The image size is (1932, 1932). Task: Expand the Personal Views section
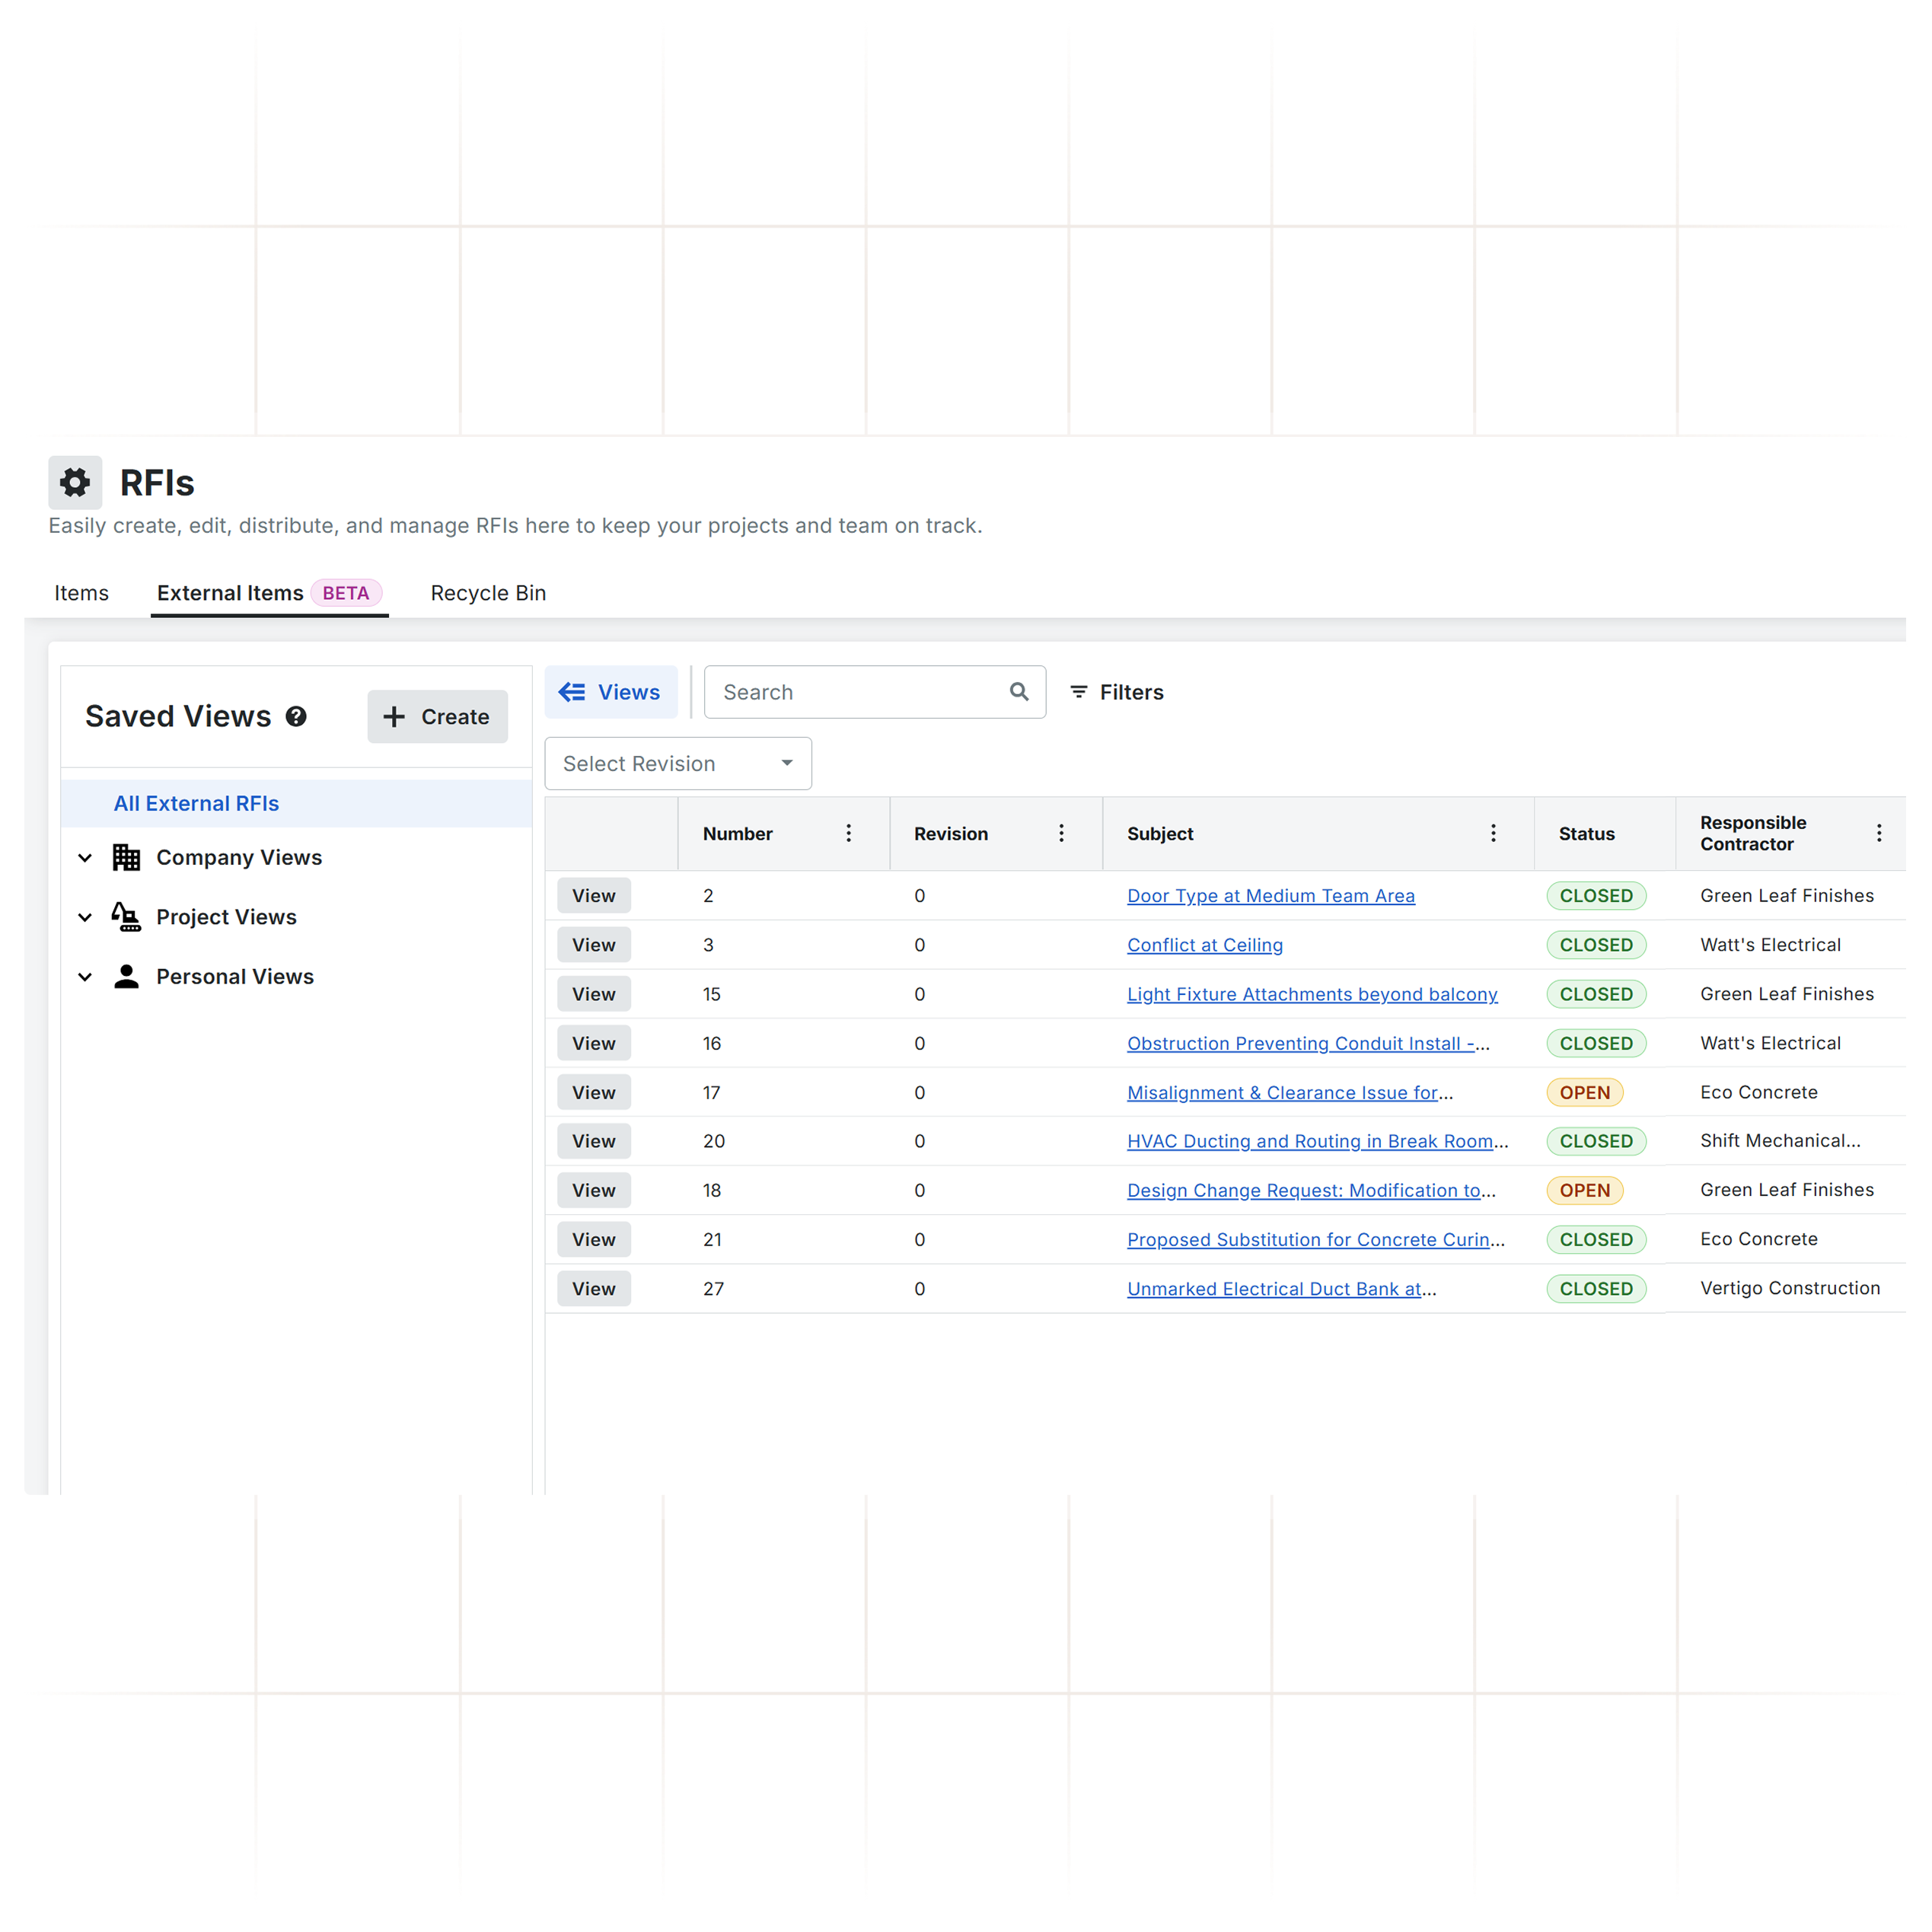[x=86, y=977]
